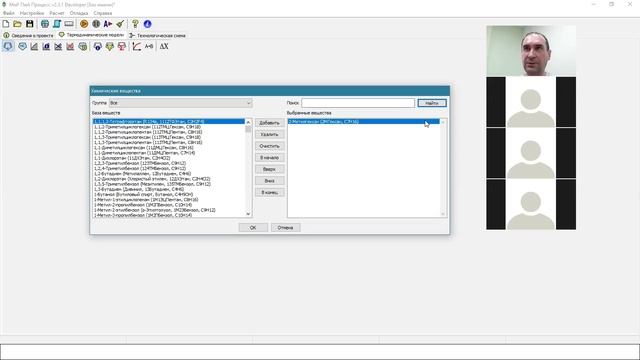Click the red pentagon icon

(122, 47)
